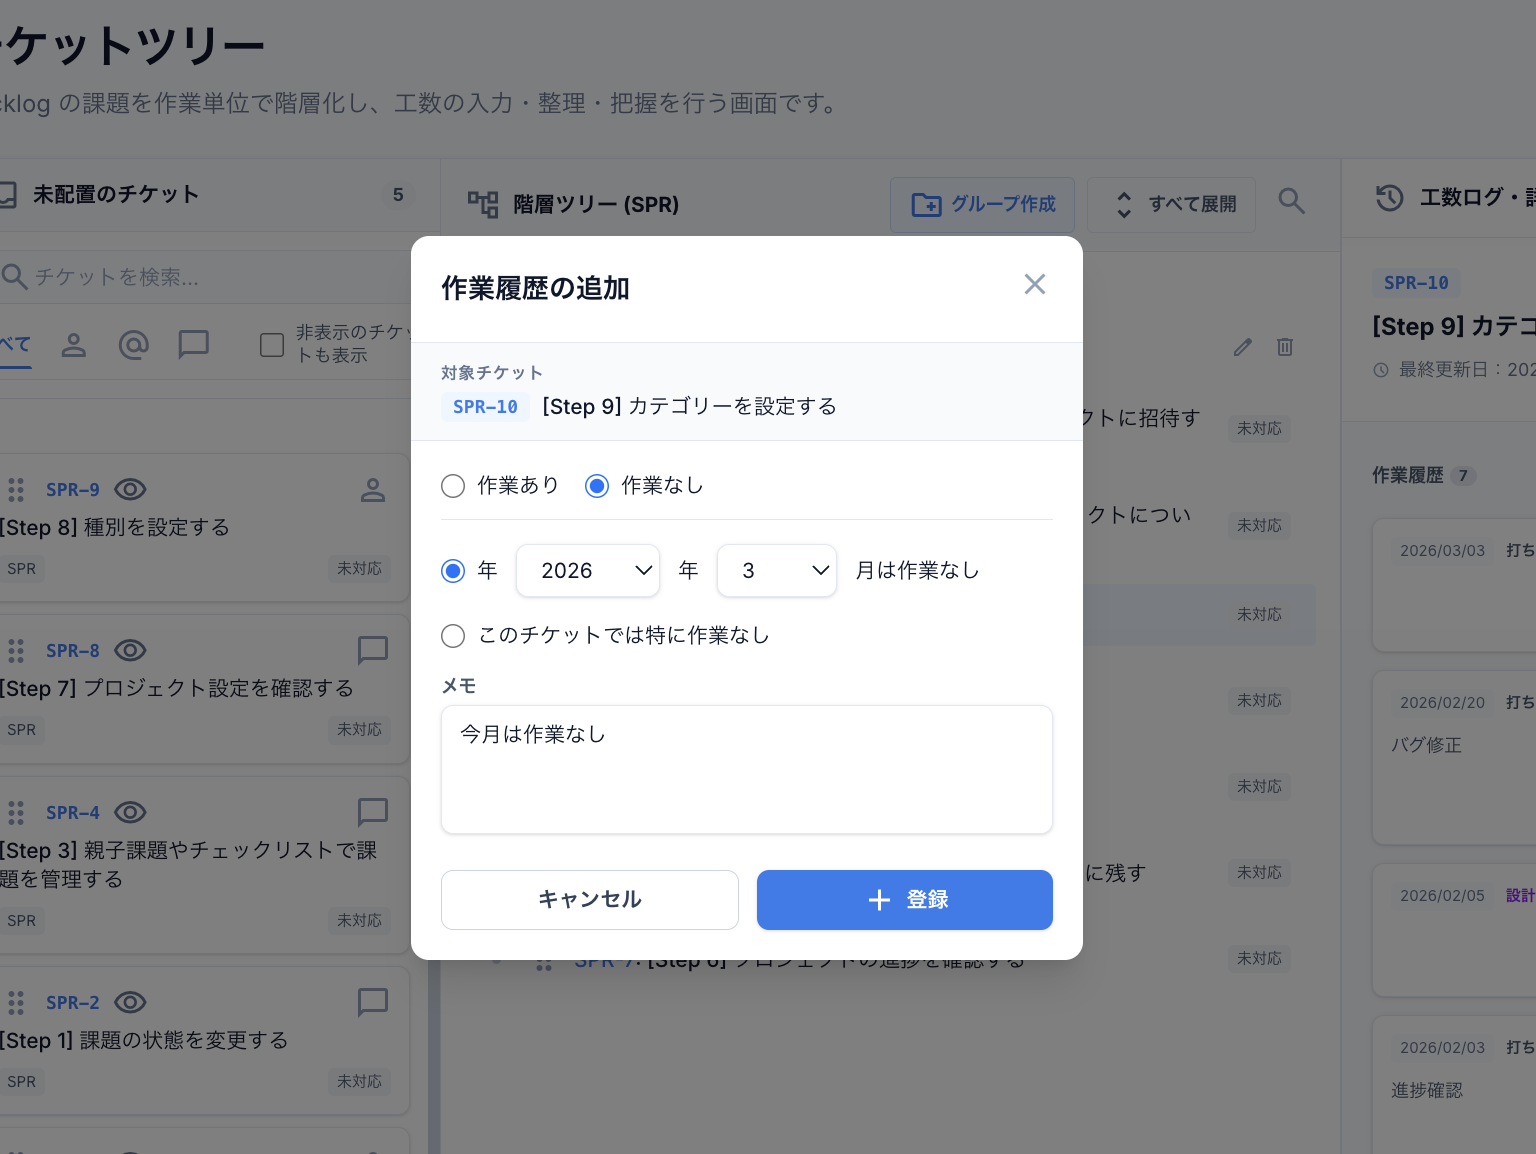Click キャンセル to dismiss the dialog

pos(589,899)
